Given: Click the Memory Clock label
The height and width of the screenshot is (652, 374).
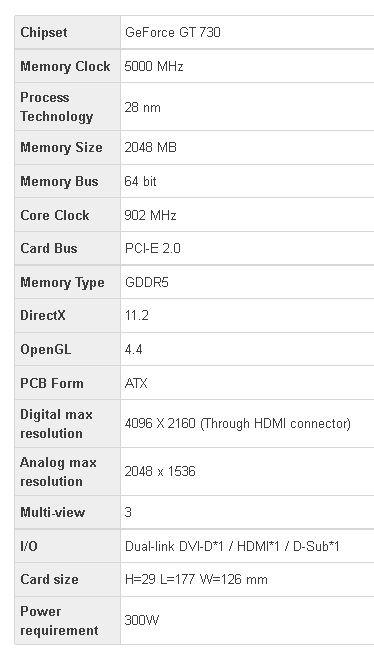Looking at the screenshot, I should point(65,66).
